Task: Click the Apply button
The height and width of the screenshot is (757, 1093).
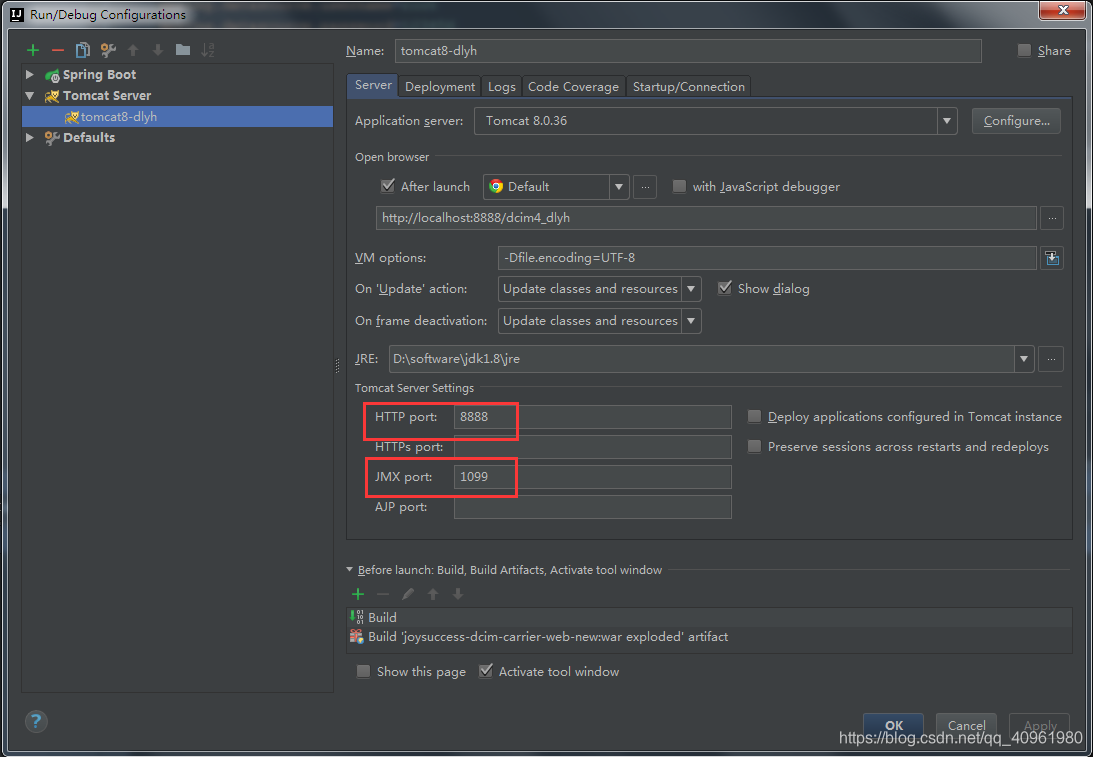Action: point(1039,725)
